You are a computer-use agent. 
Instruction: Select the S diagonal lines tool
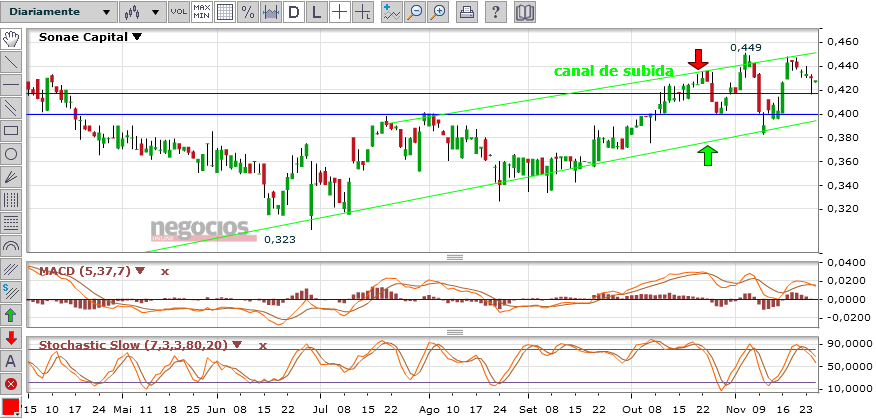point(11,292)
